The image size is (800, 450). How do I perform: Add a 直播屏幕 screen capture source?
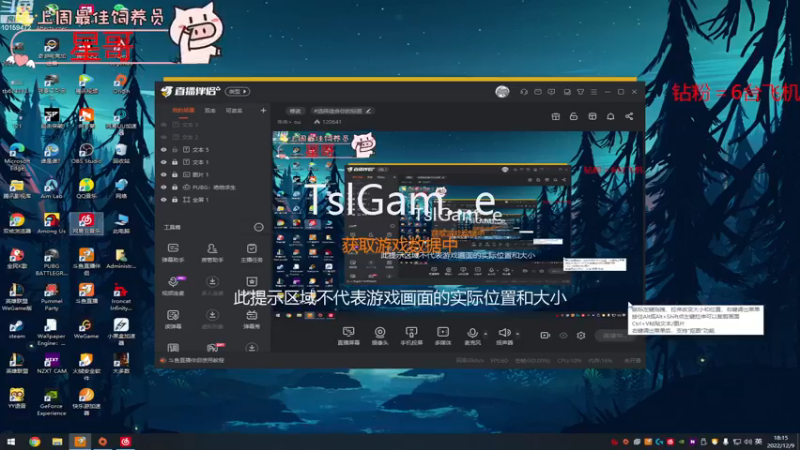coord(348,336)
